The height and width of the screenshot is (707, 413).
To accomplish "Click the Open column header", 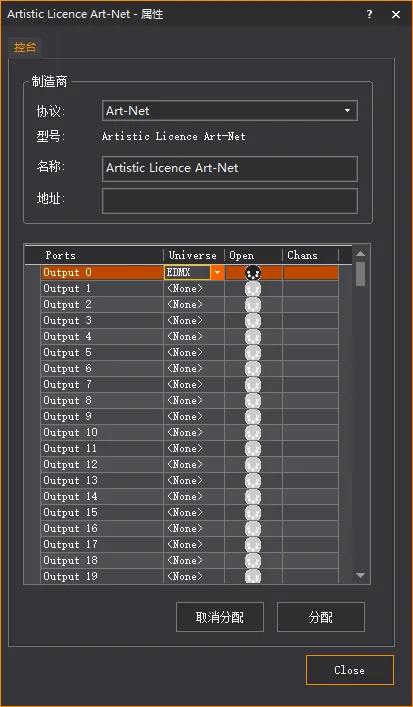I will (x=253, y=255).
